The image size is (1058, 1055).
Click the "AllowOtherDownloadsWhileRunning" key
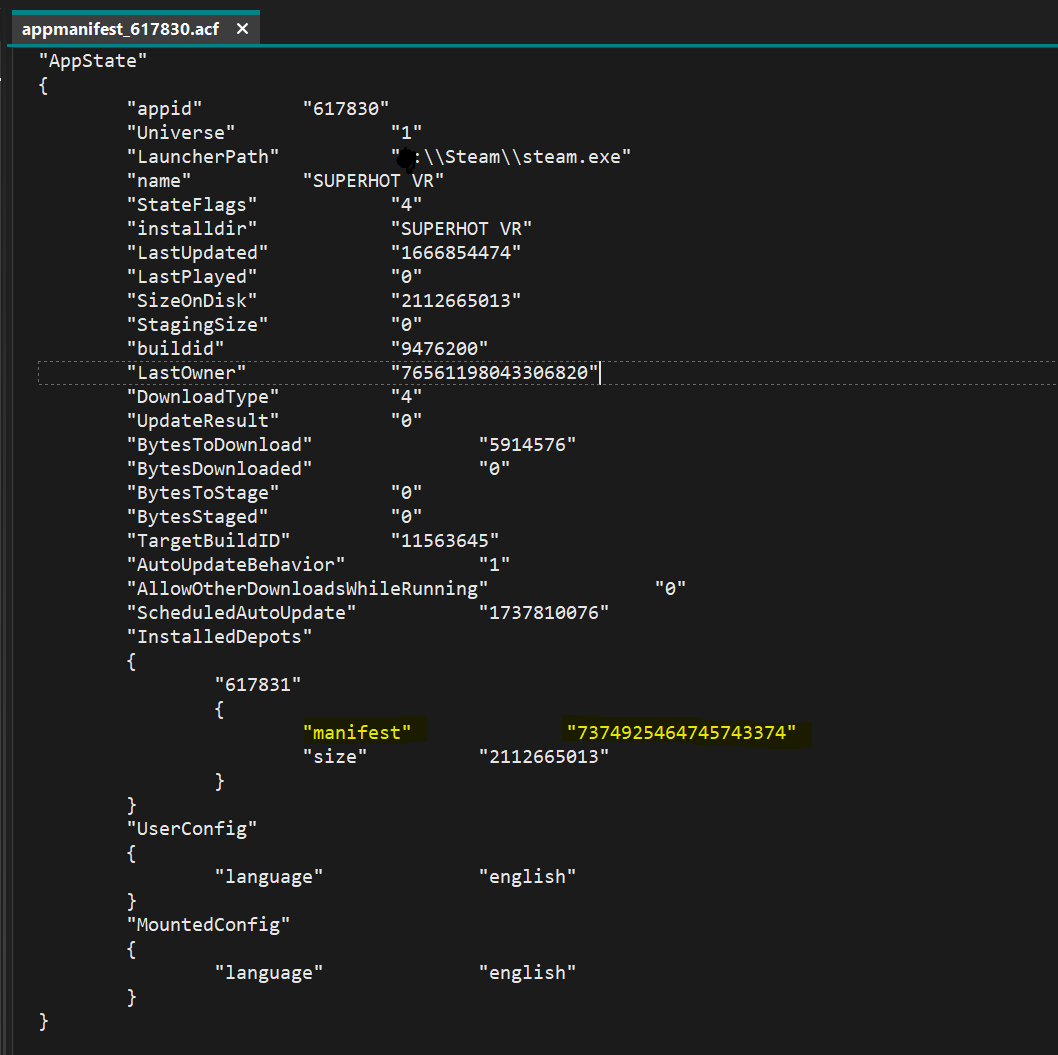pyautogui.click(x=307, y=589)
